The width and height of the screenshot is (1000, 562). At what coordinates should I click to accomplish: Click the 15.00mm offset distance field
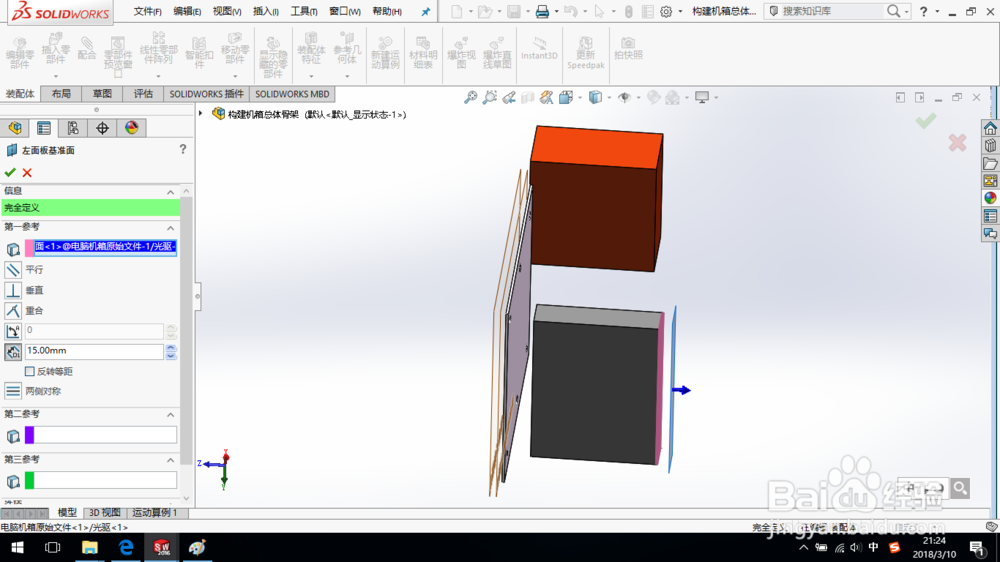pos(94,351)
